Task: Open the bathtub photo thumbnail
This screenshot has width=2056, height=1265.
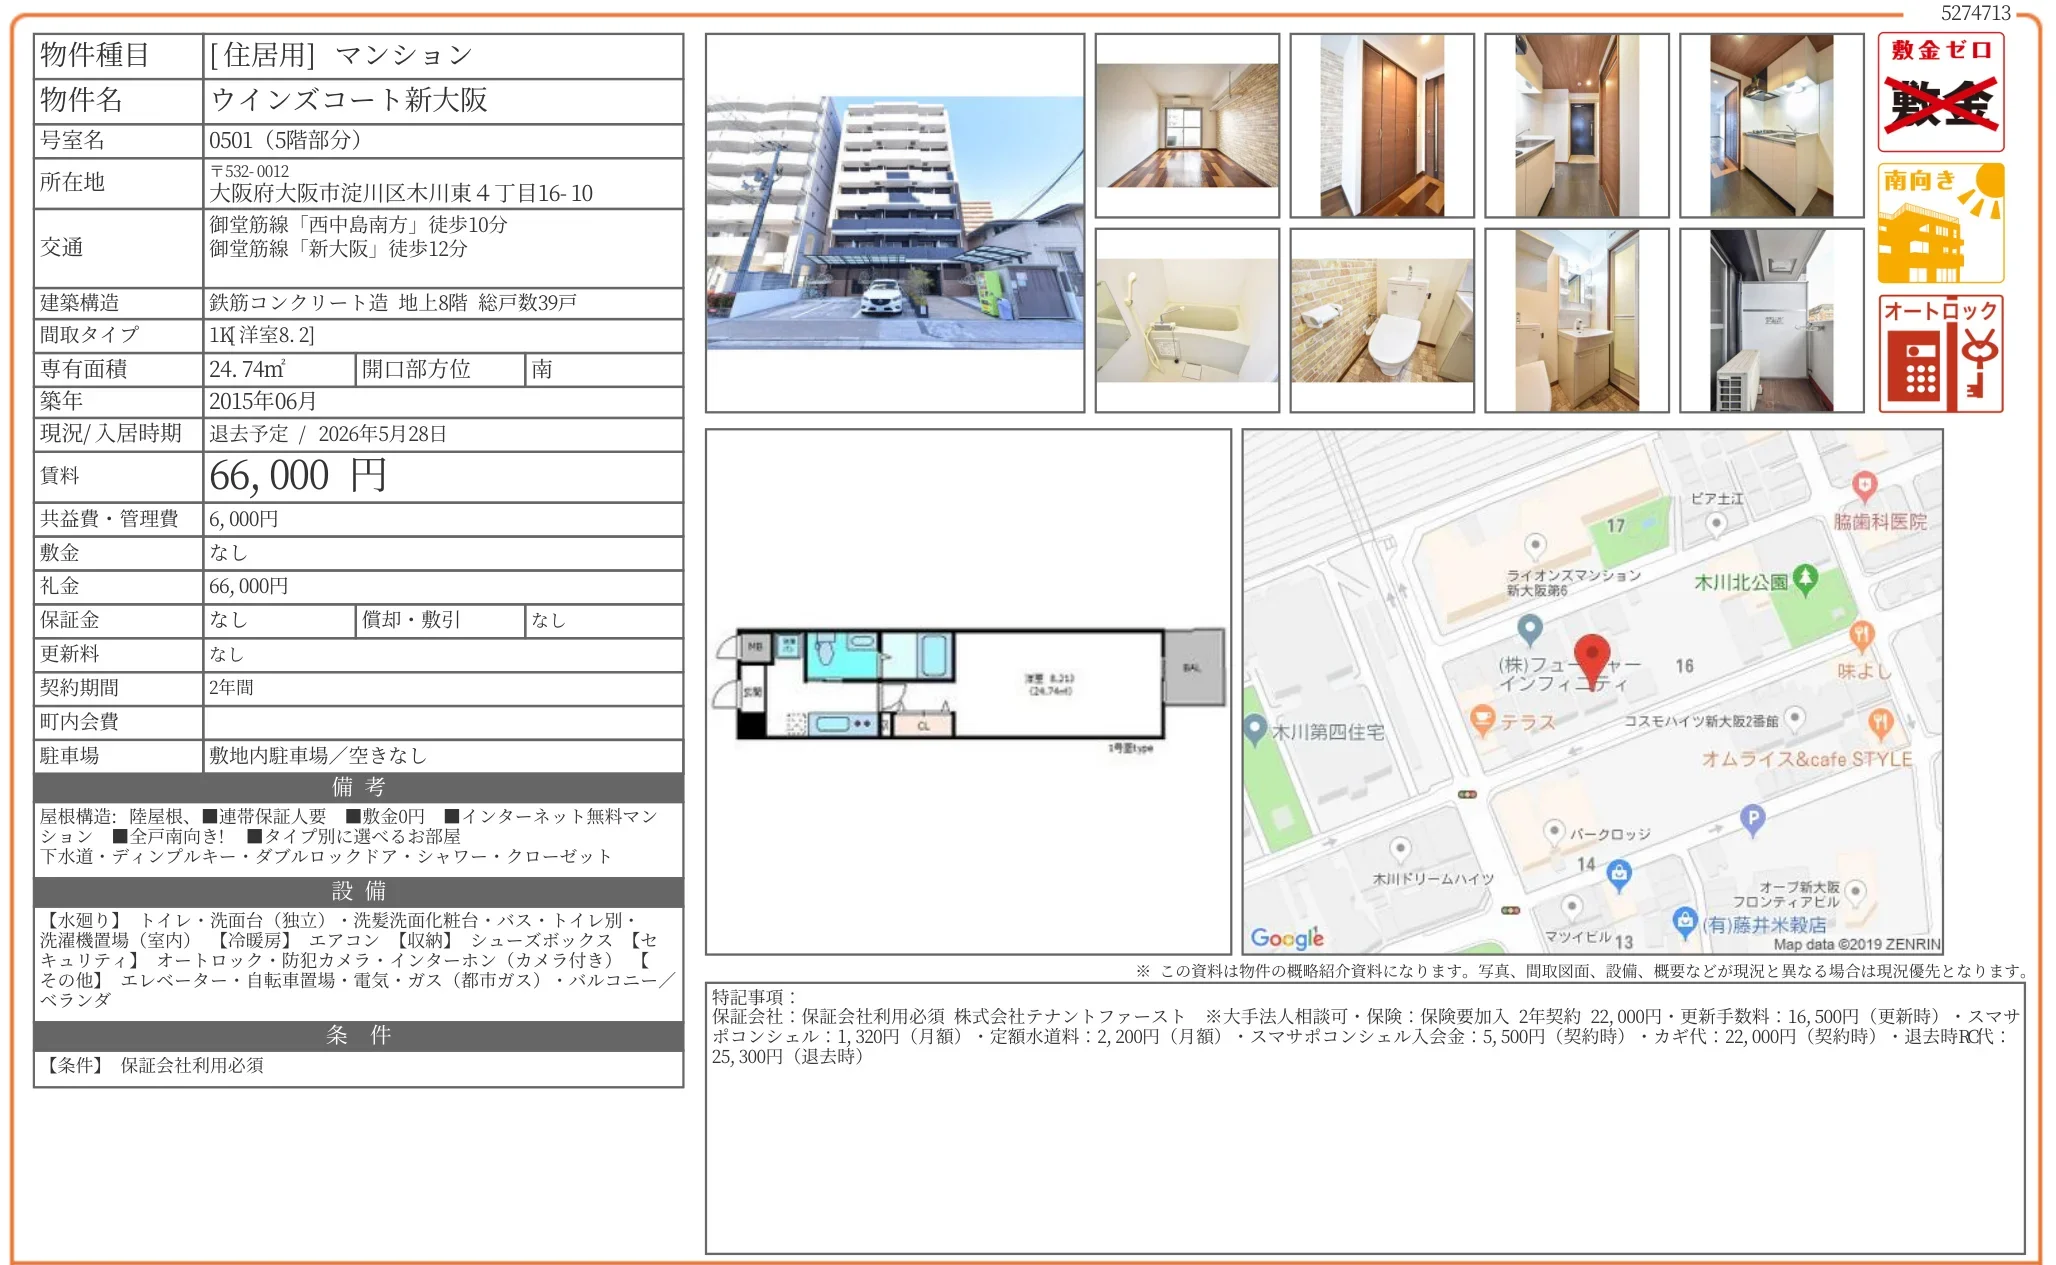Action: pos(1187,321)
